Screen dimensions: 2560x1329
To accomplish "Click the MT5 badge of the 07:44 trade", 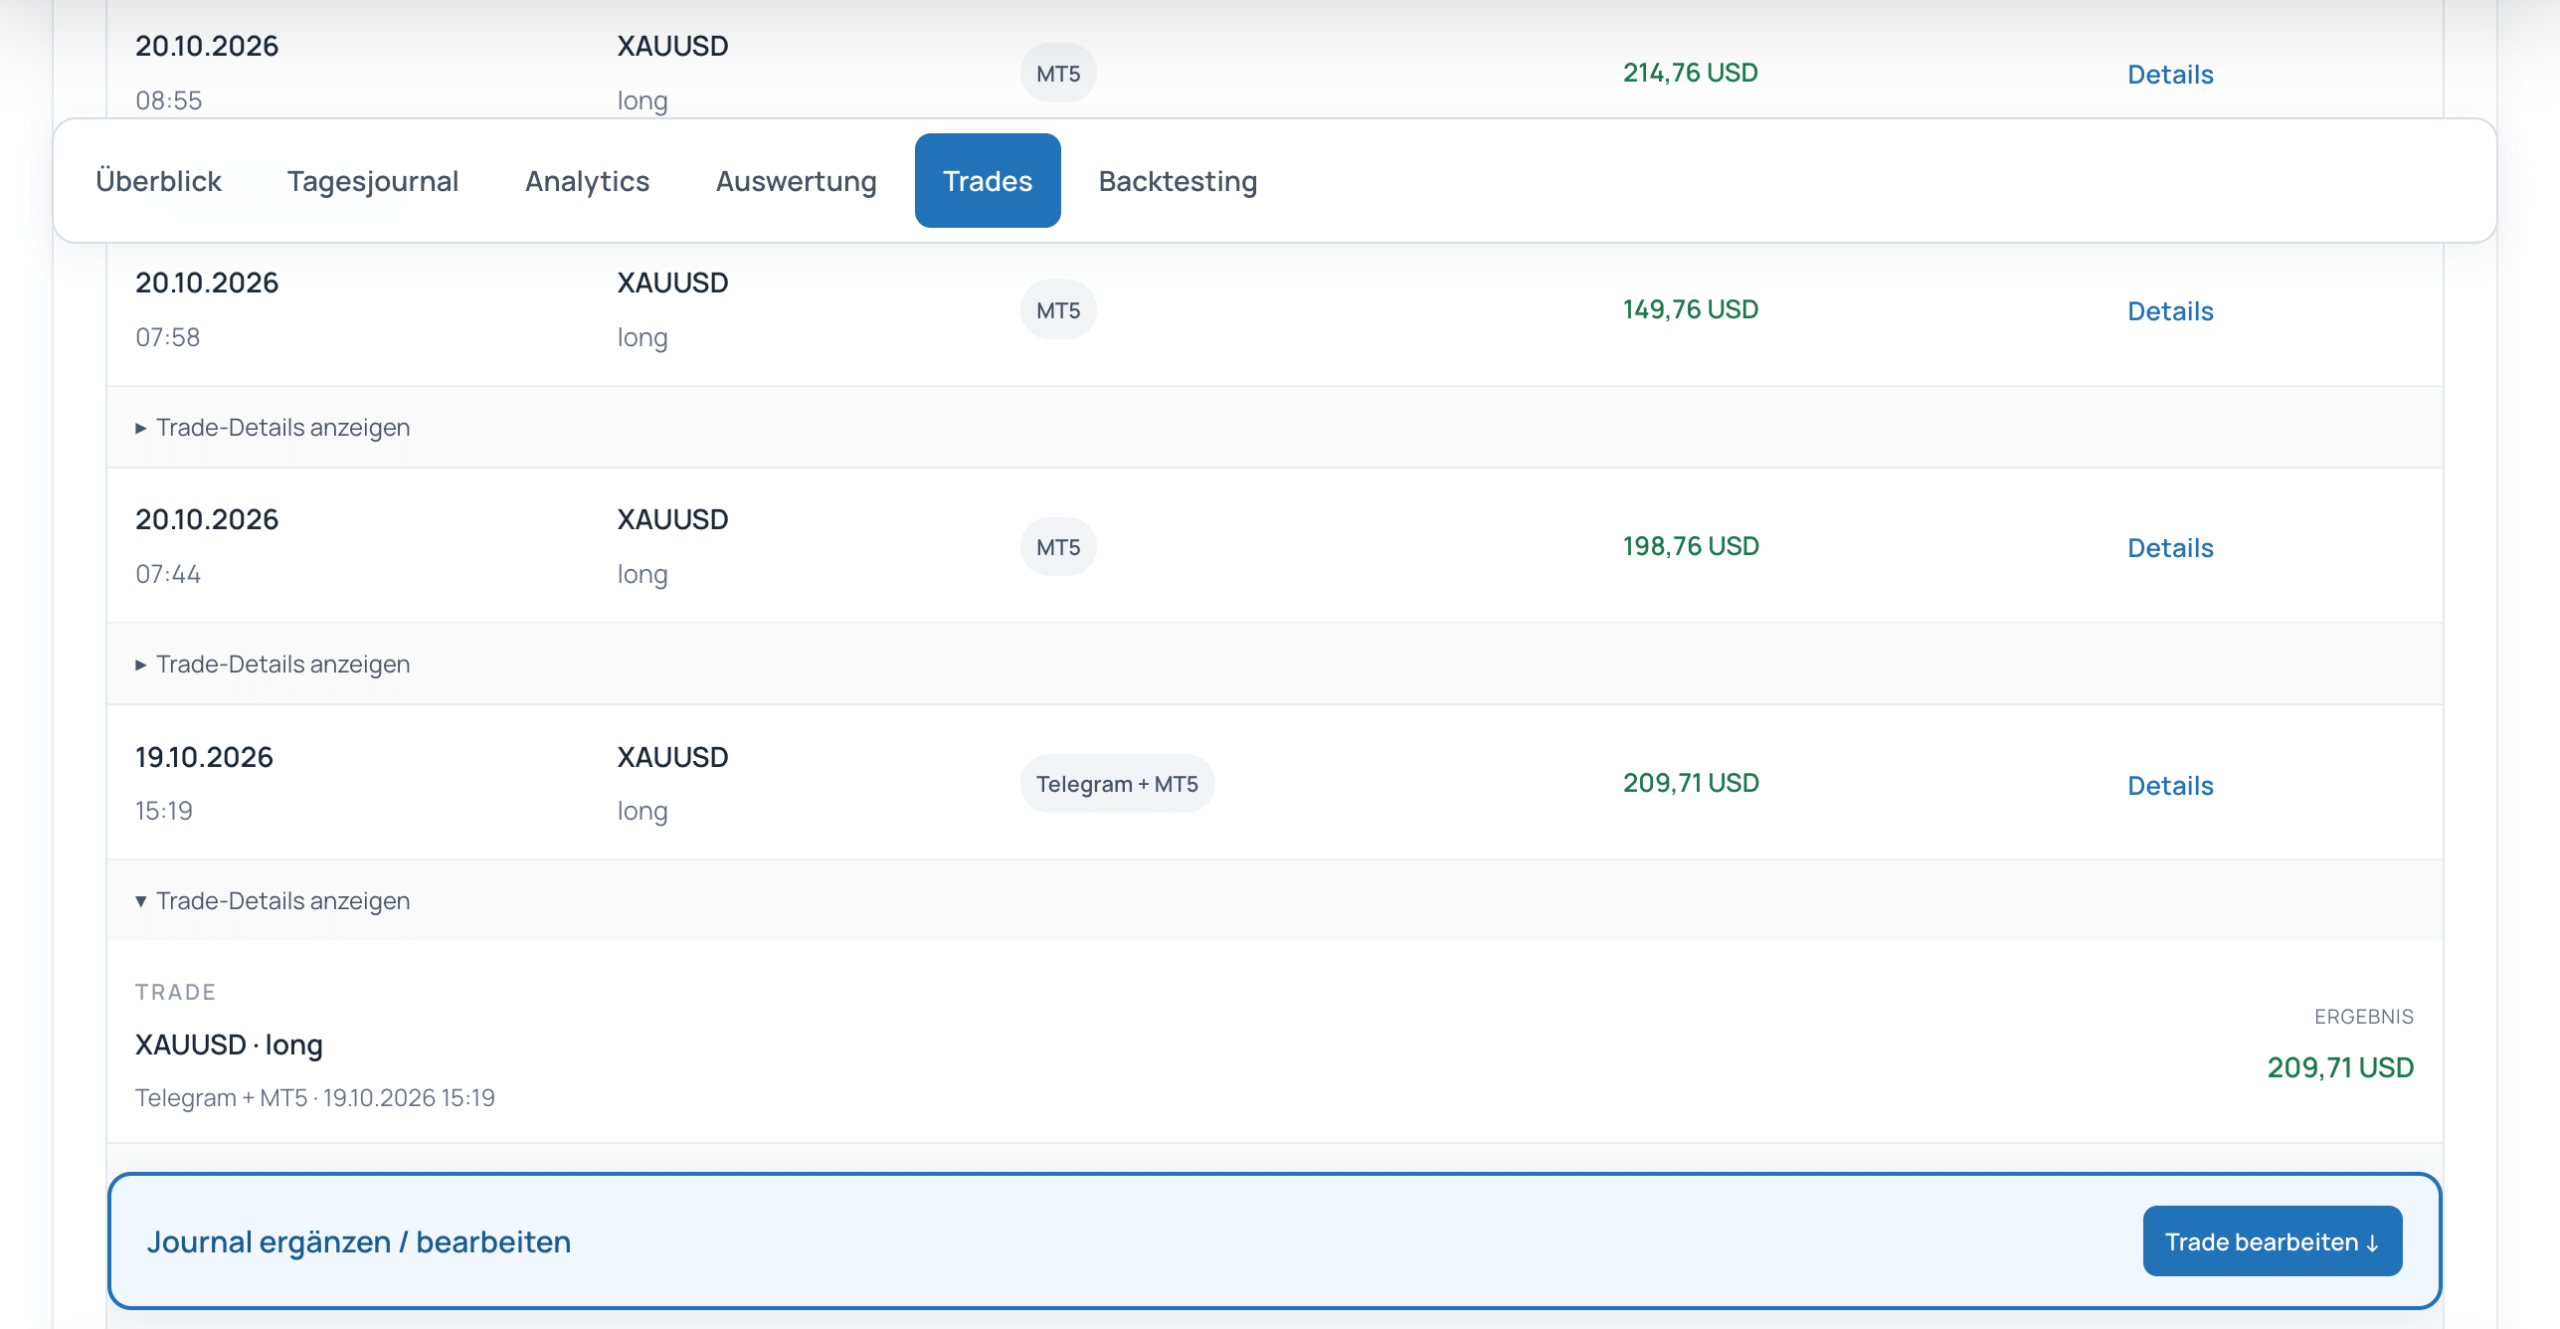I will (1058, 547).
